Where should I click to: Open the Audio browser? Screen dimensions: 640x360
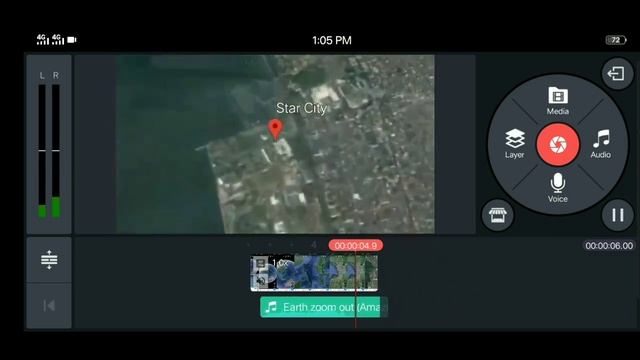[601, 144]
